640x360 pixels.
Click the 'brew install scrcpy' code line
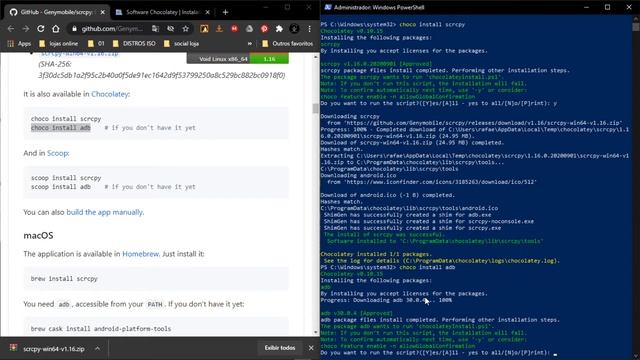coord(64,279)
